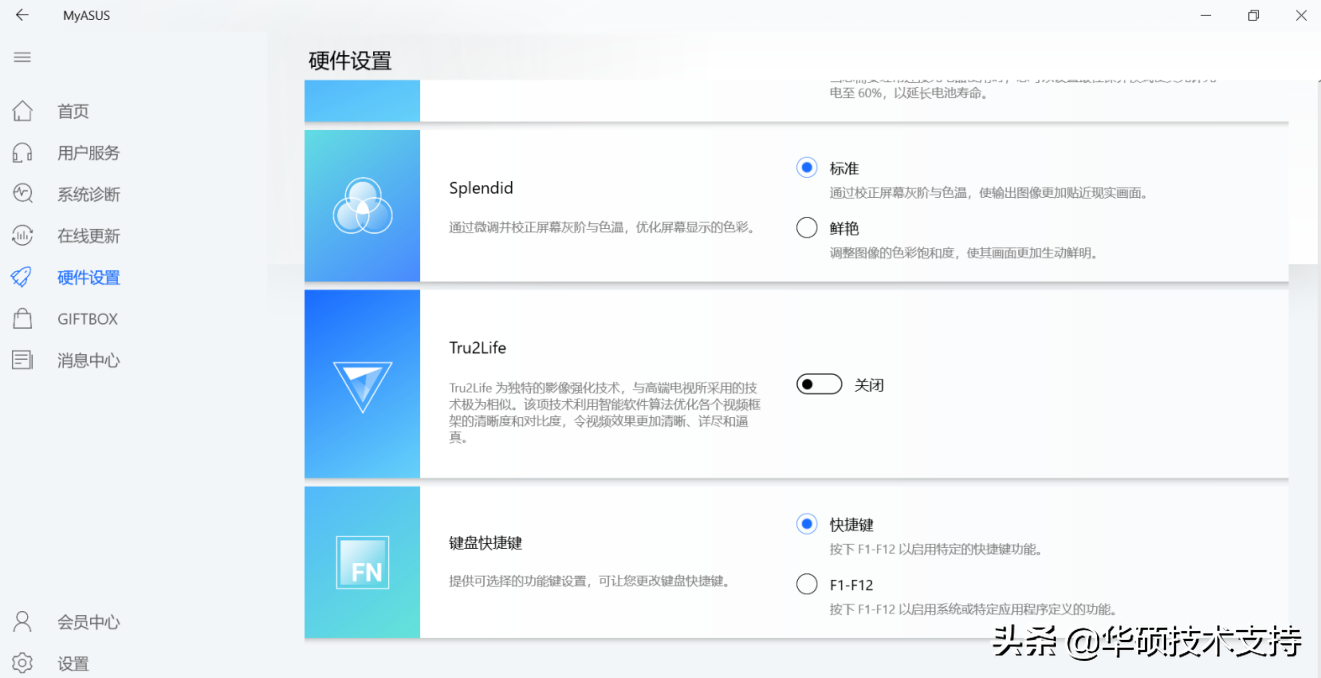
Task: Collapse the sidebar hamburger menu
Action: click(x=22, y=57)
